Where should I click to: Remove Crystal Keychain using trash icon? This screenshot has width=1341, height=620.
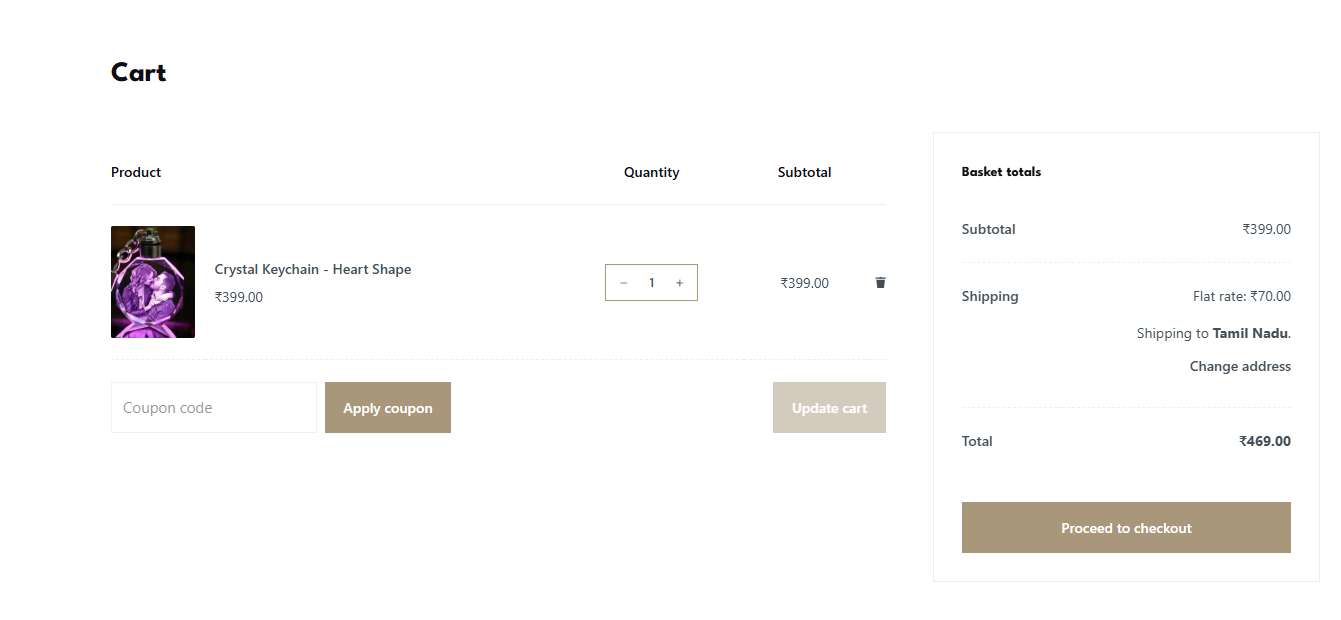(x=880, y=283)
